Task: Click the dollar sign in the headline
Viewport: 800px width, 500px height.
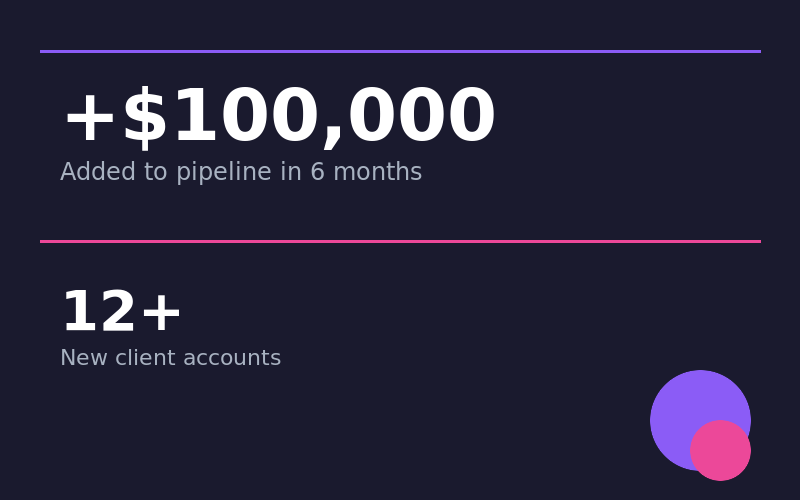Action: pos(145,118)
